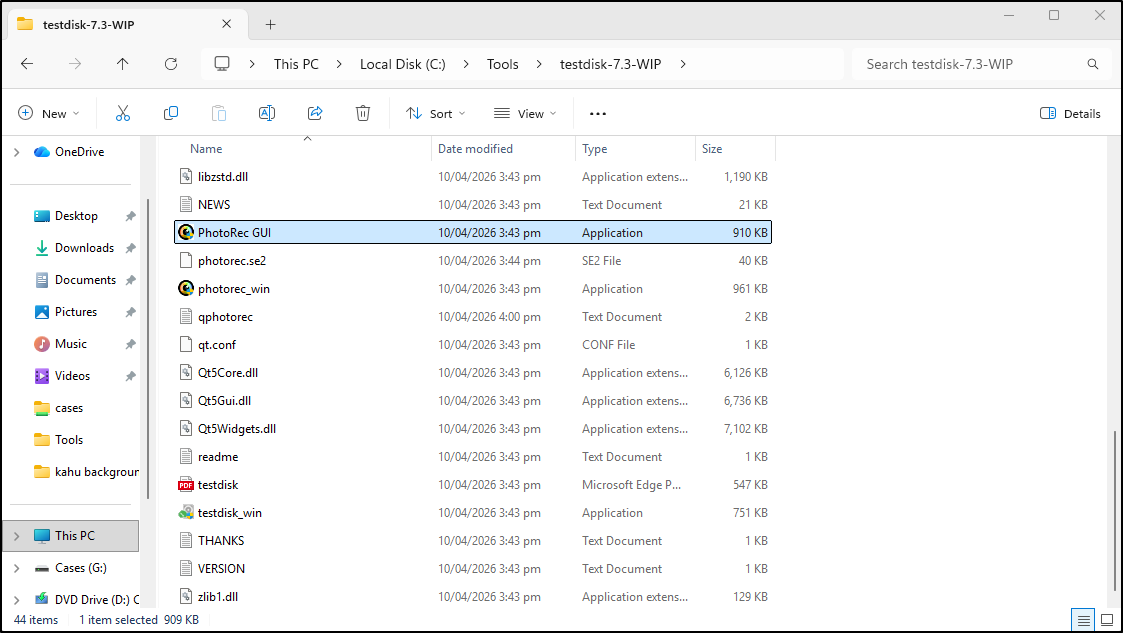
Task: Expand the This PC tree node
Action: click(x=16, y=536)
